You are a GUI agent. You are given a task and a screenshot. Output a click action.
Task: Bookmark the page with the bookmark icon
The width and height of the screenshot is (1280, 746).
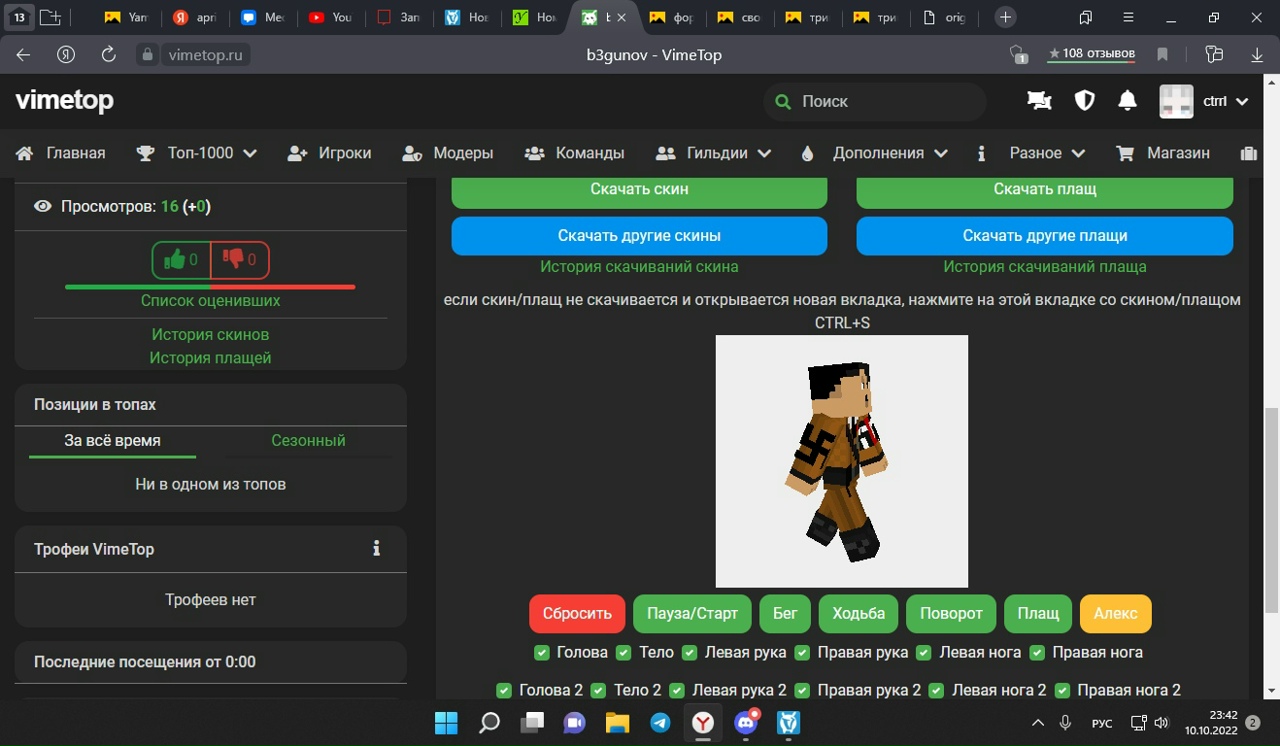pyautogui.click(x=1162, y=55)
